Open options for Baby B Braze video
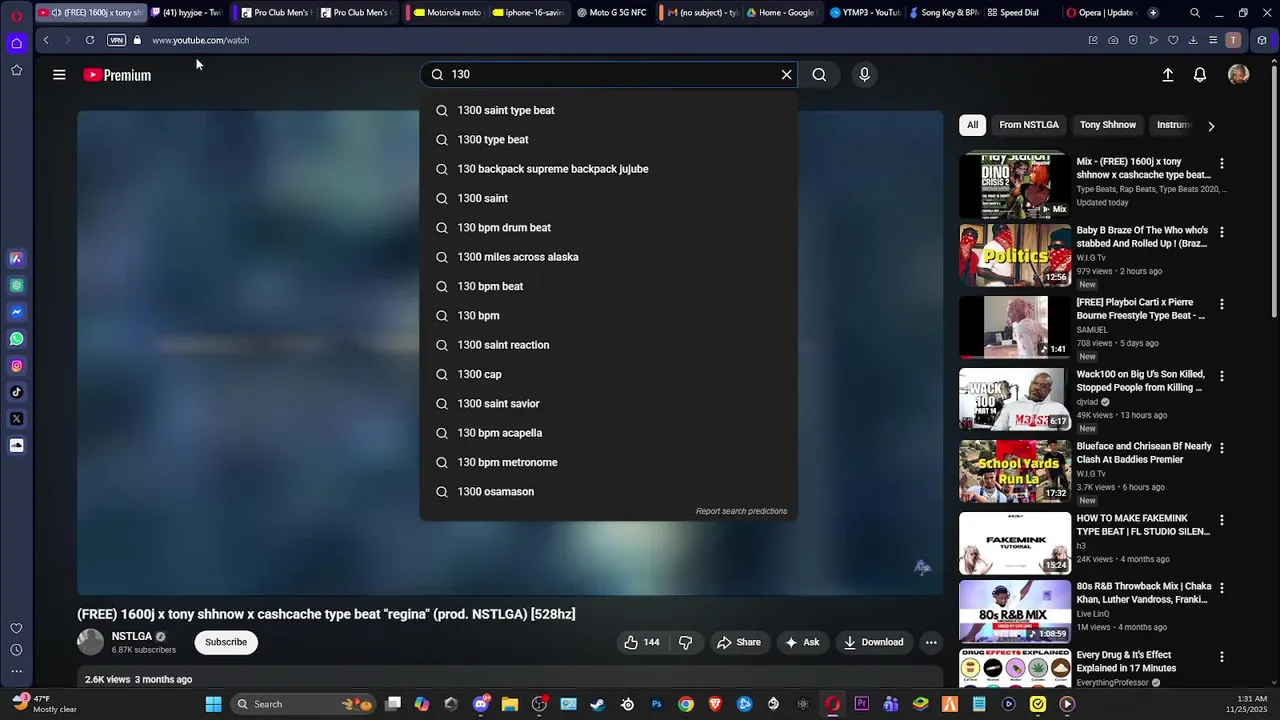The width and height of the screenshot is (1280, 720). (1221, 232)
